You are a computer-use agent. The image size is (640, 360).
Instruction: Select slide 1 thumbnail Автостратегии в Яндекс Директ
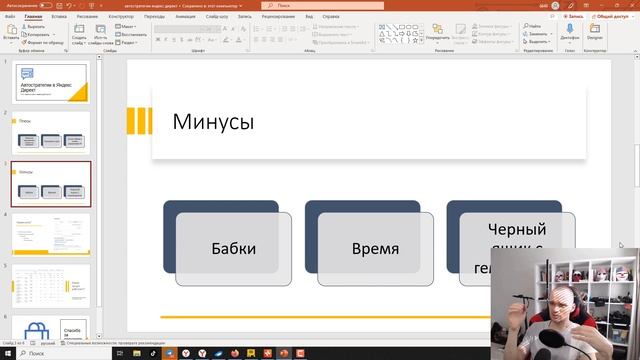point(51,82)
